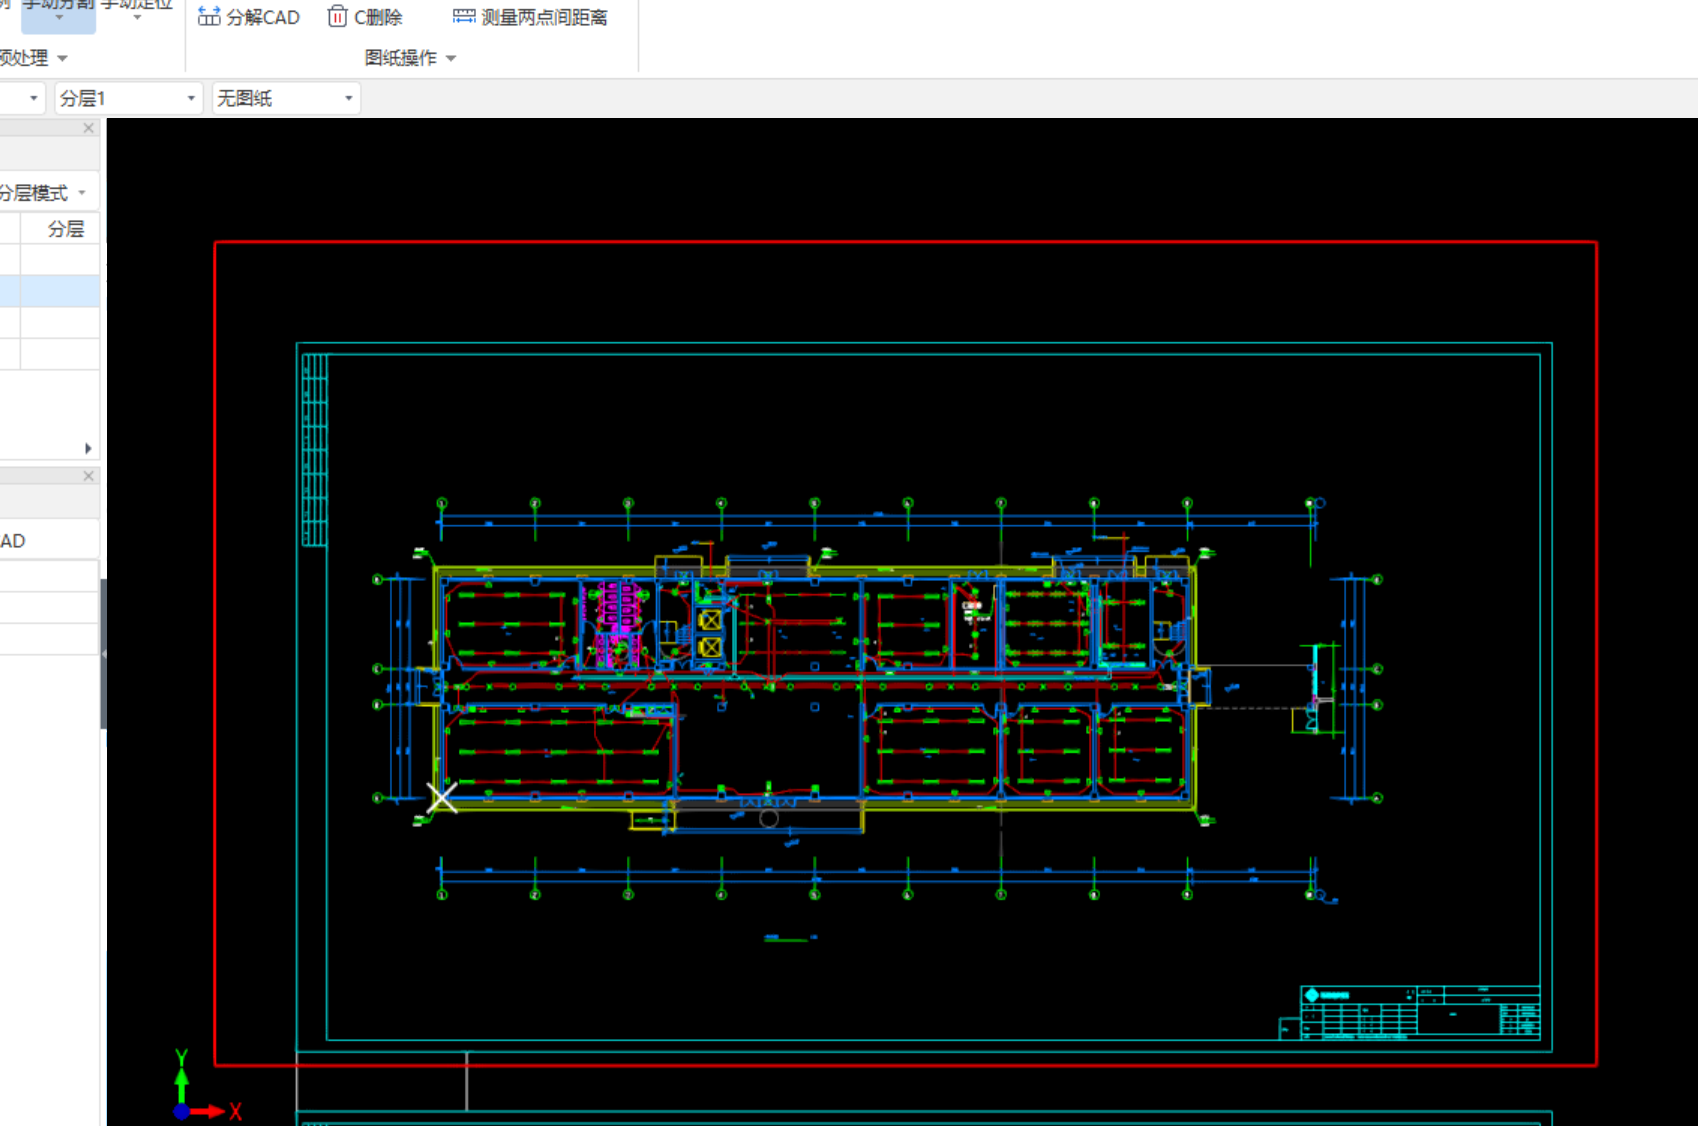The height and width of the screenshot is (1126, 1698).
Task: Open the 手动分割 dropdown arrow
Action: click(x=59, y=18)
